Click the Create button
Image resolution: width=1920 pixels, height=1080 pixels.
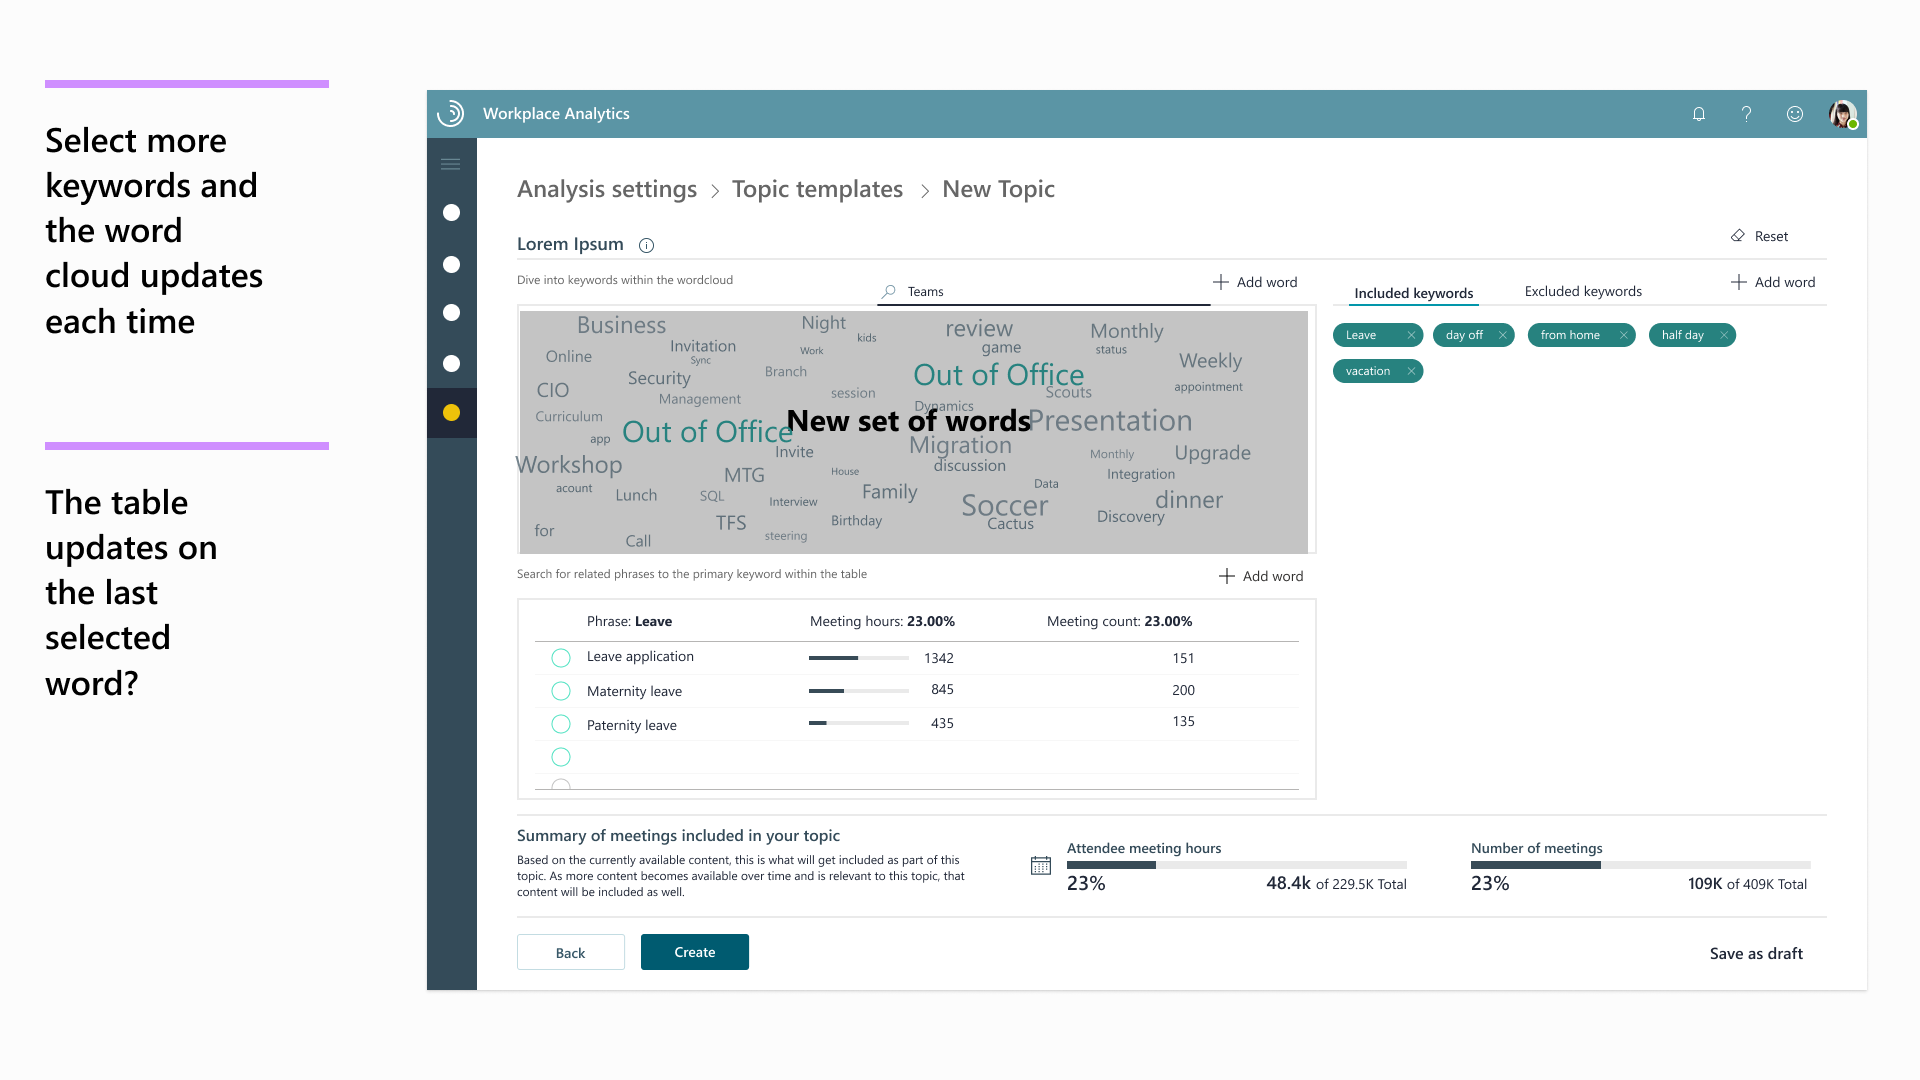(694, 951)
